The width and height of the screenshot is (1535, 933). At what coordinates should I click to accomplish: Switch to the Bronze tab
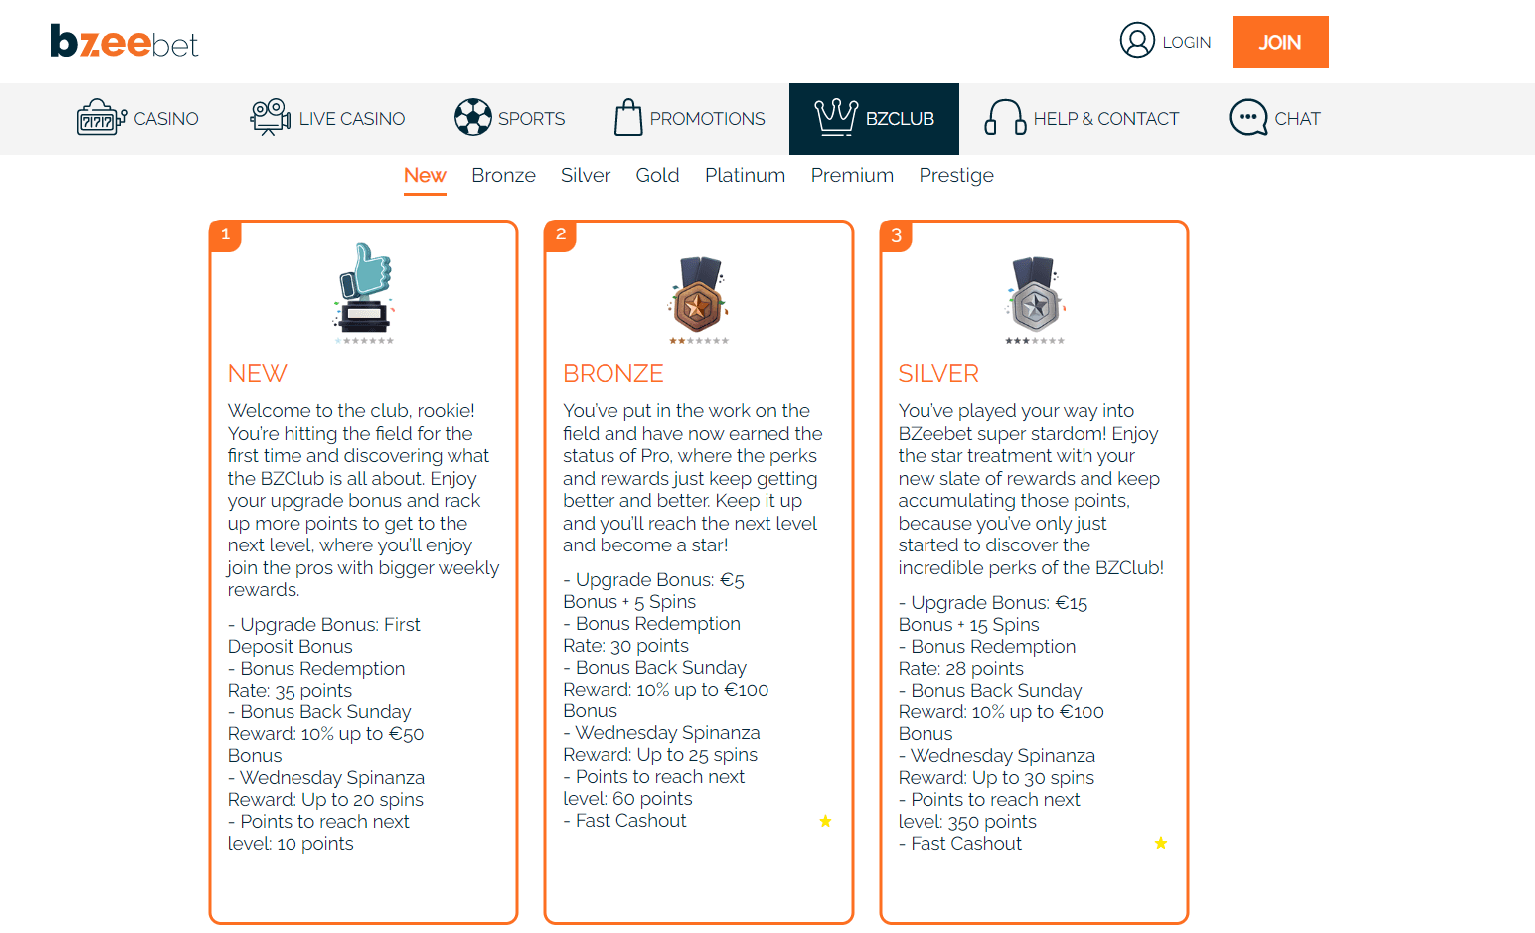(x=503, y=176)
